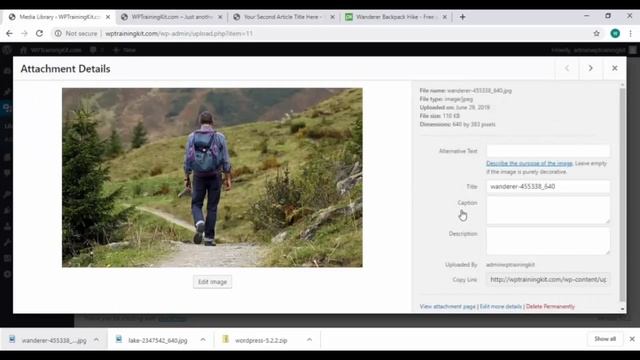This screenshot has width=640, height=360.
Task: Open a new browser tab
Action: [462, 17]
